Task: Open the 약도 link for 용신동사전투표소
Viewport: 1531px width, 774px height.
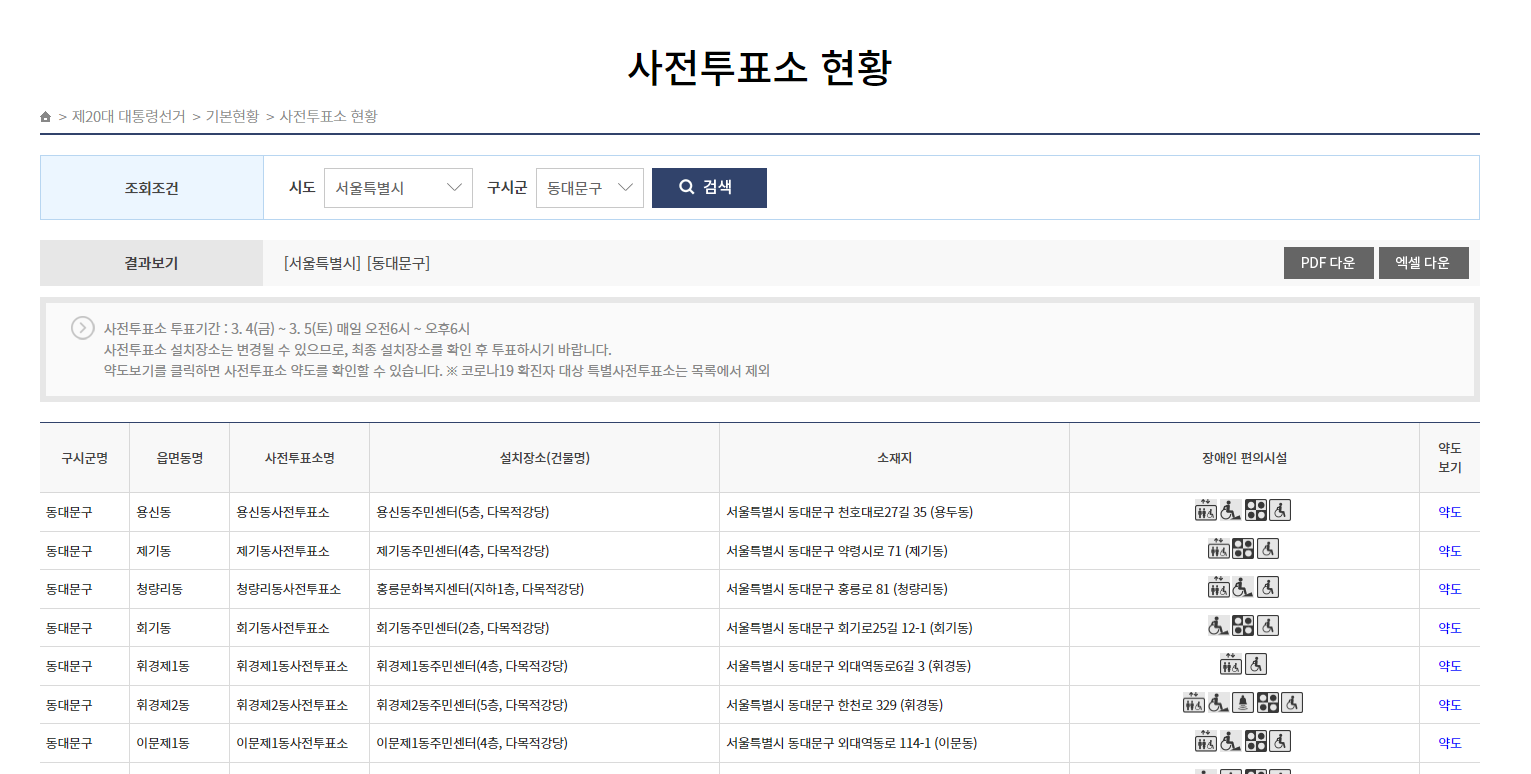Action: [x=1449, y=510]
